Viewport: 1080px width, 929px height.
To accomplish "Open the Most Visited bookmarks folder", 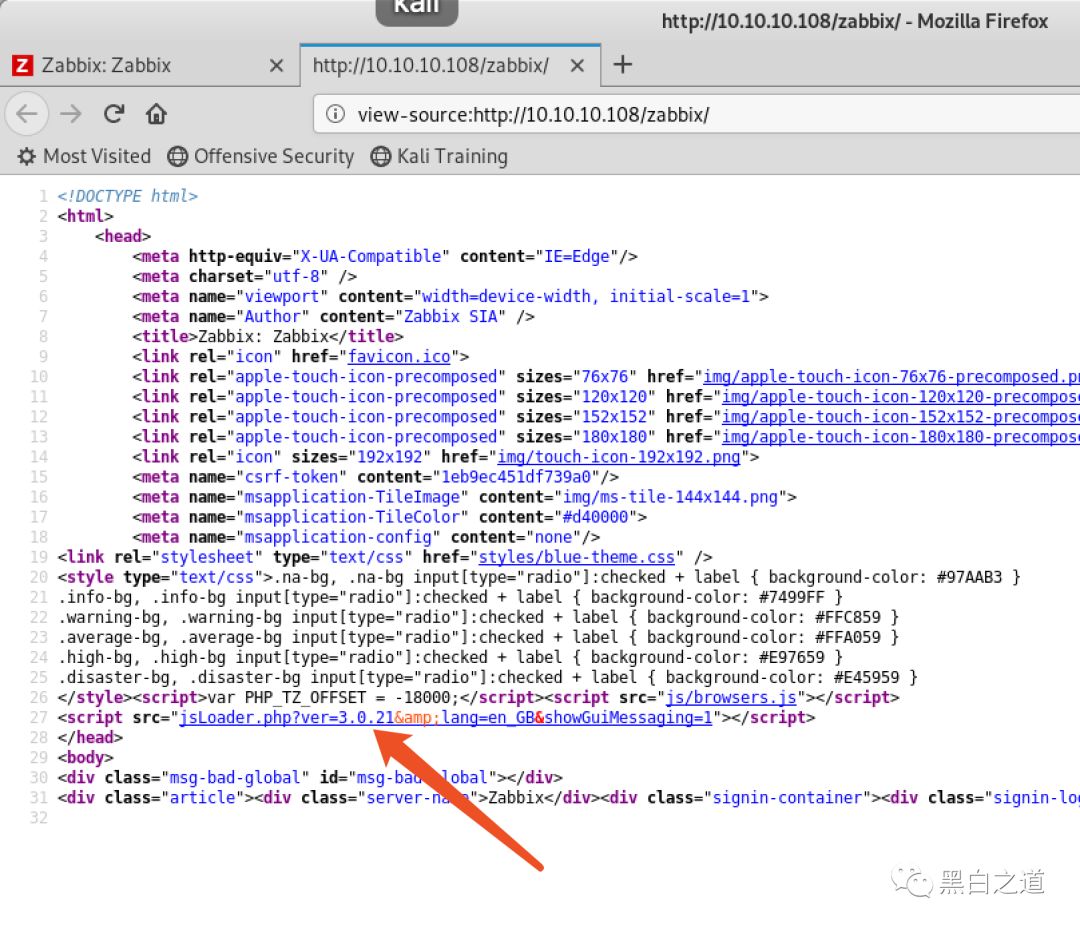I will coord(84,156).
